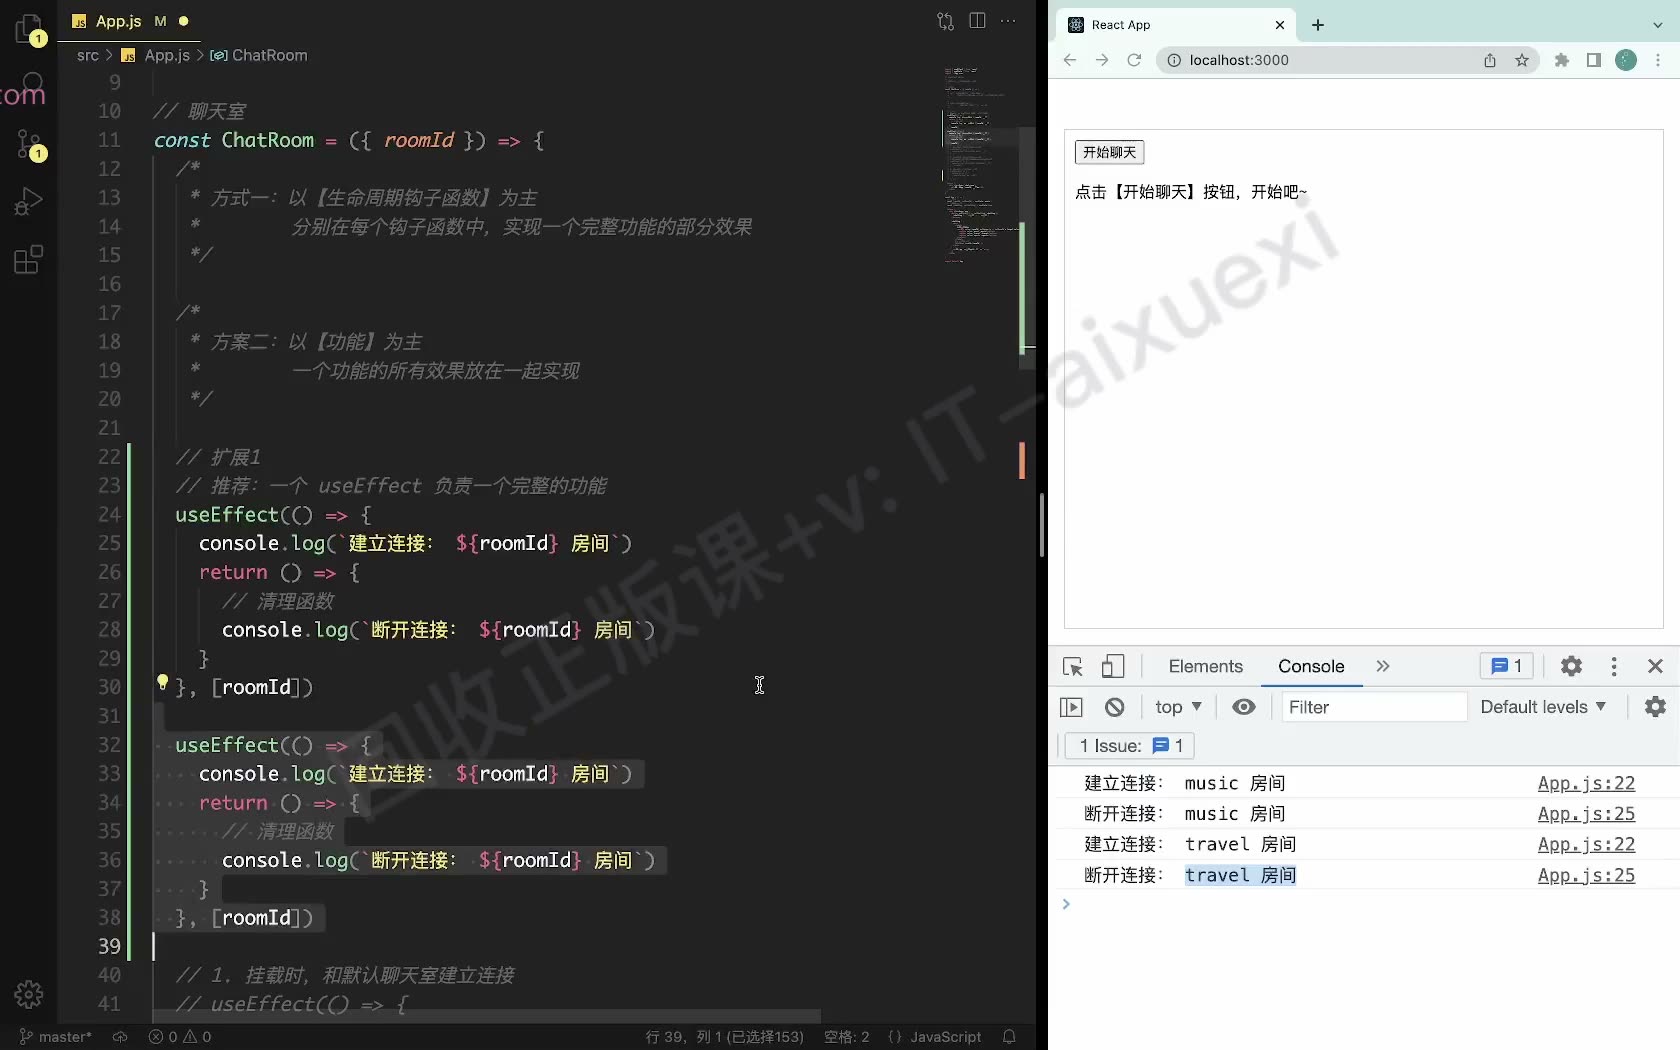
Task: Open App.js:25 link for travel room log
Action: click(1586, 876)
